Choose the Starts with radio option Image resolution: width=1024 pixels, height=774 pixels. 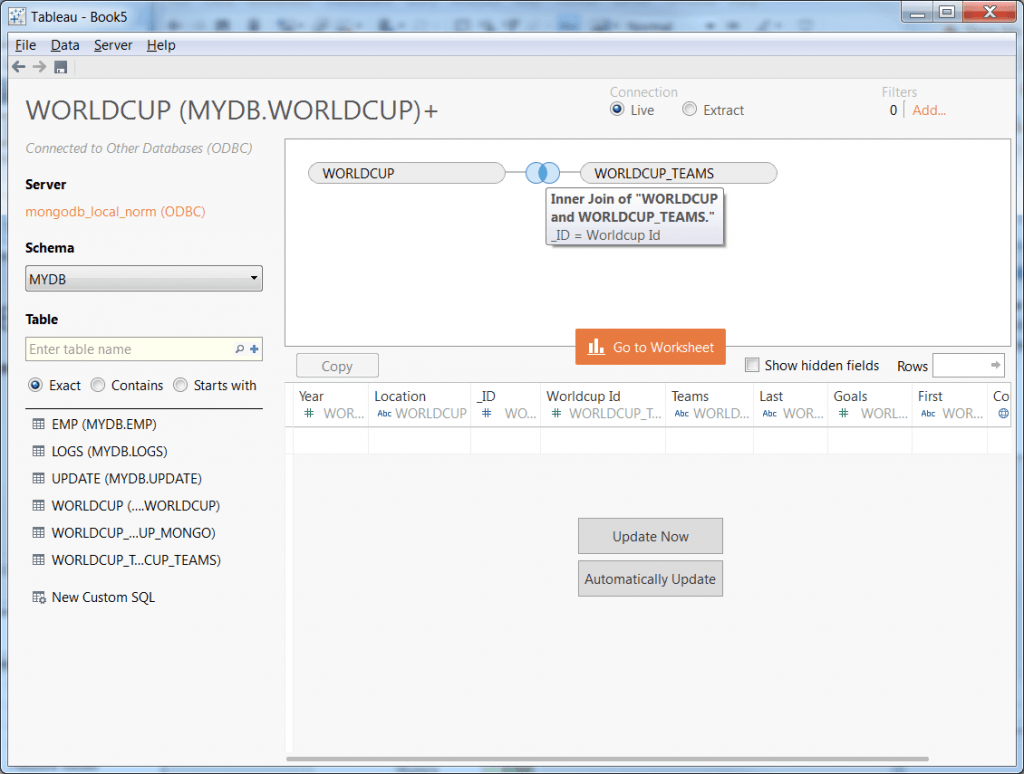[181, 385]
